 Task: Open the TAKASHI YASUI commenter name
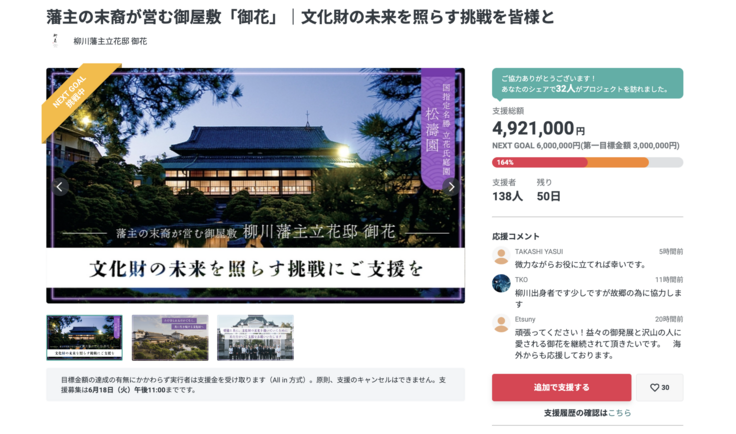(x=539, y=251)
